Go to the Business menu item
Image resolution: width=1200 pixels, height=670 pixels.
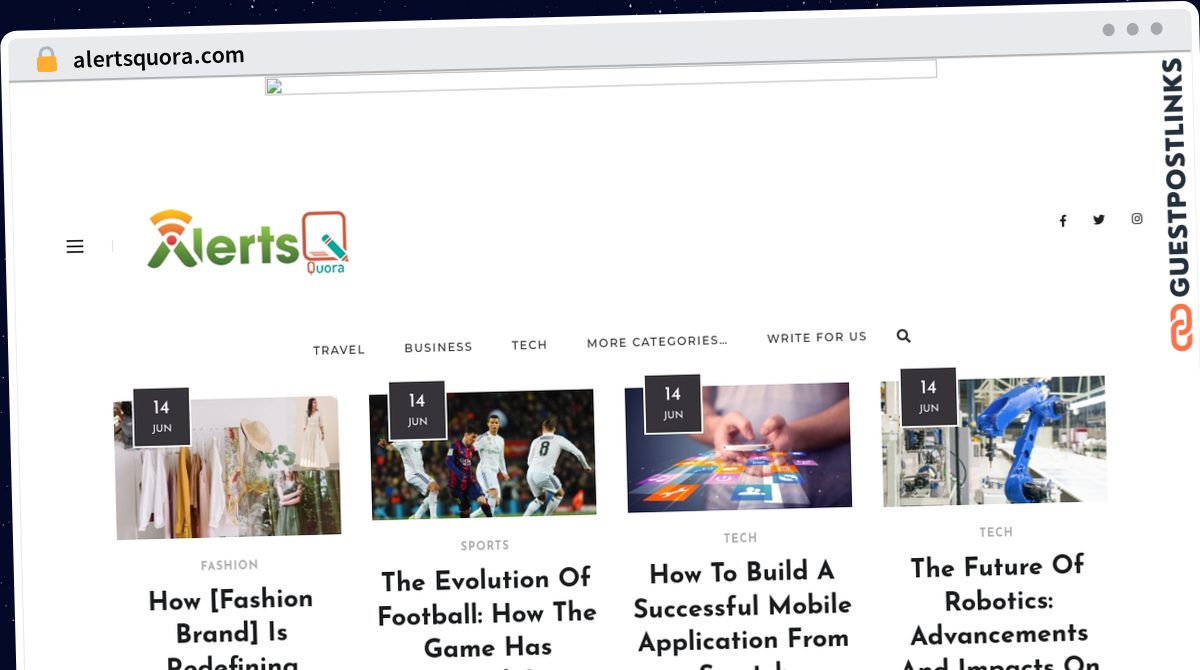pyautogui.click(x=438, y=347)
